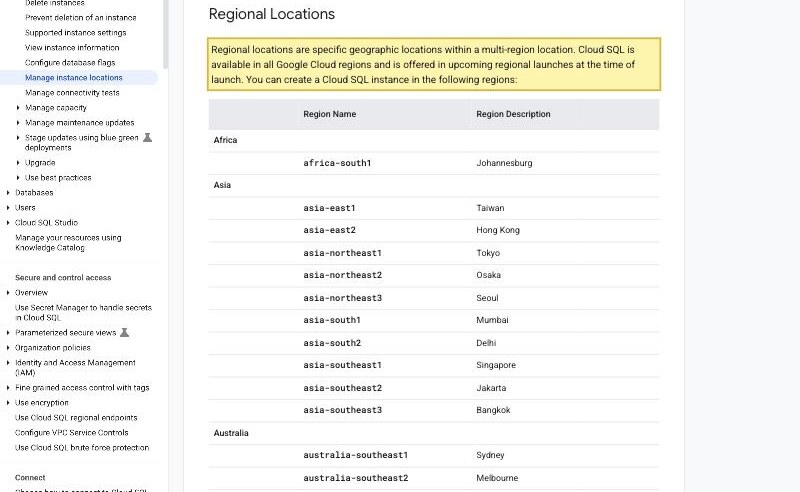This screenshot has width=800, height=492.
Task: Click the Osaka description cell
Action: 488,275
